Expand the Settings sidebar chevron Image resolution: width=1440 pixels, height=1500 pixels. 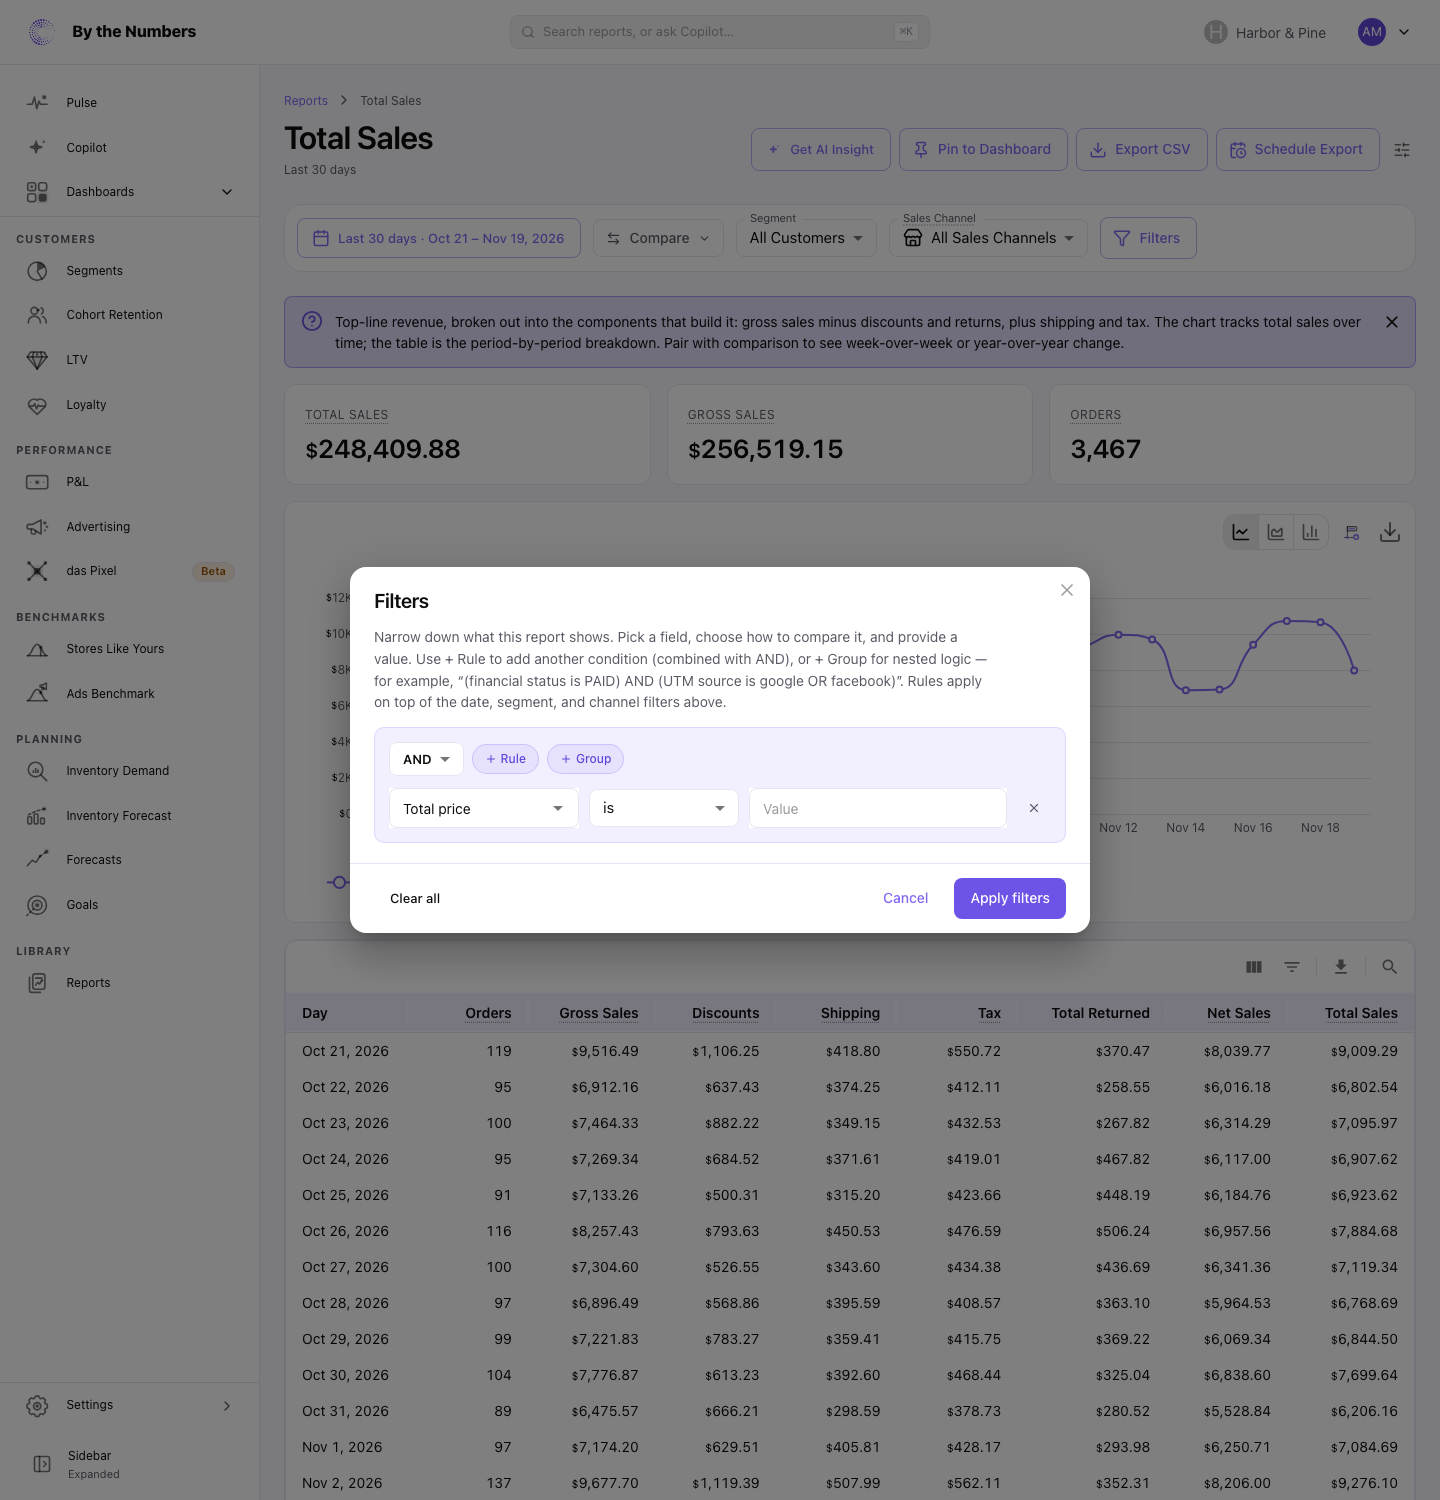coord(227,1406)
